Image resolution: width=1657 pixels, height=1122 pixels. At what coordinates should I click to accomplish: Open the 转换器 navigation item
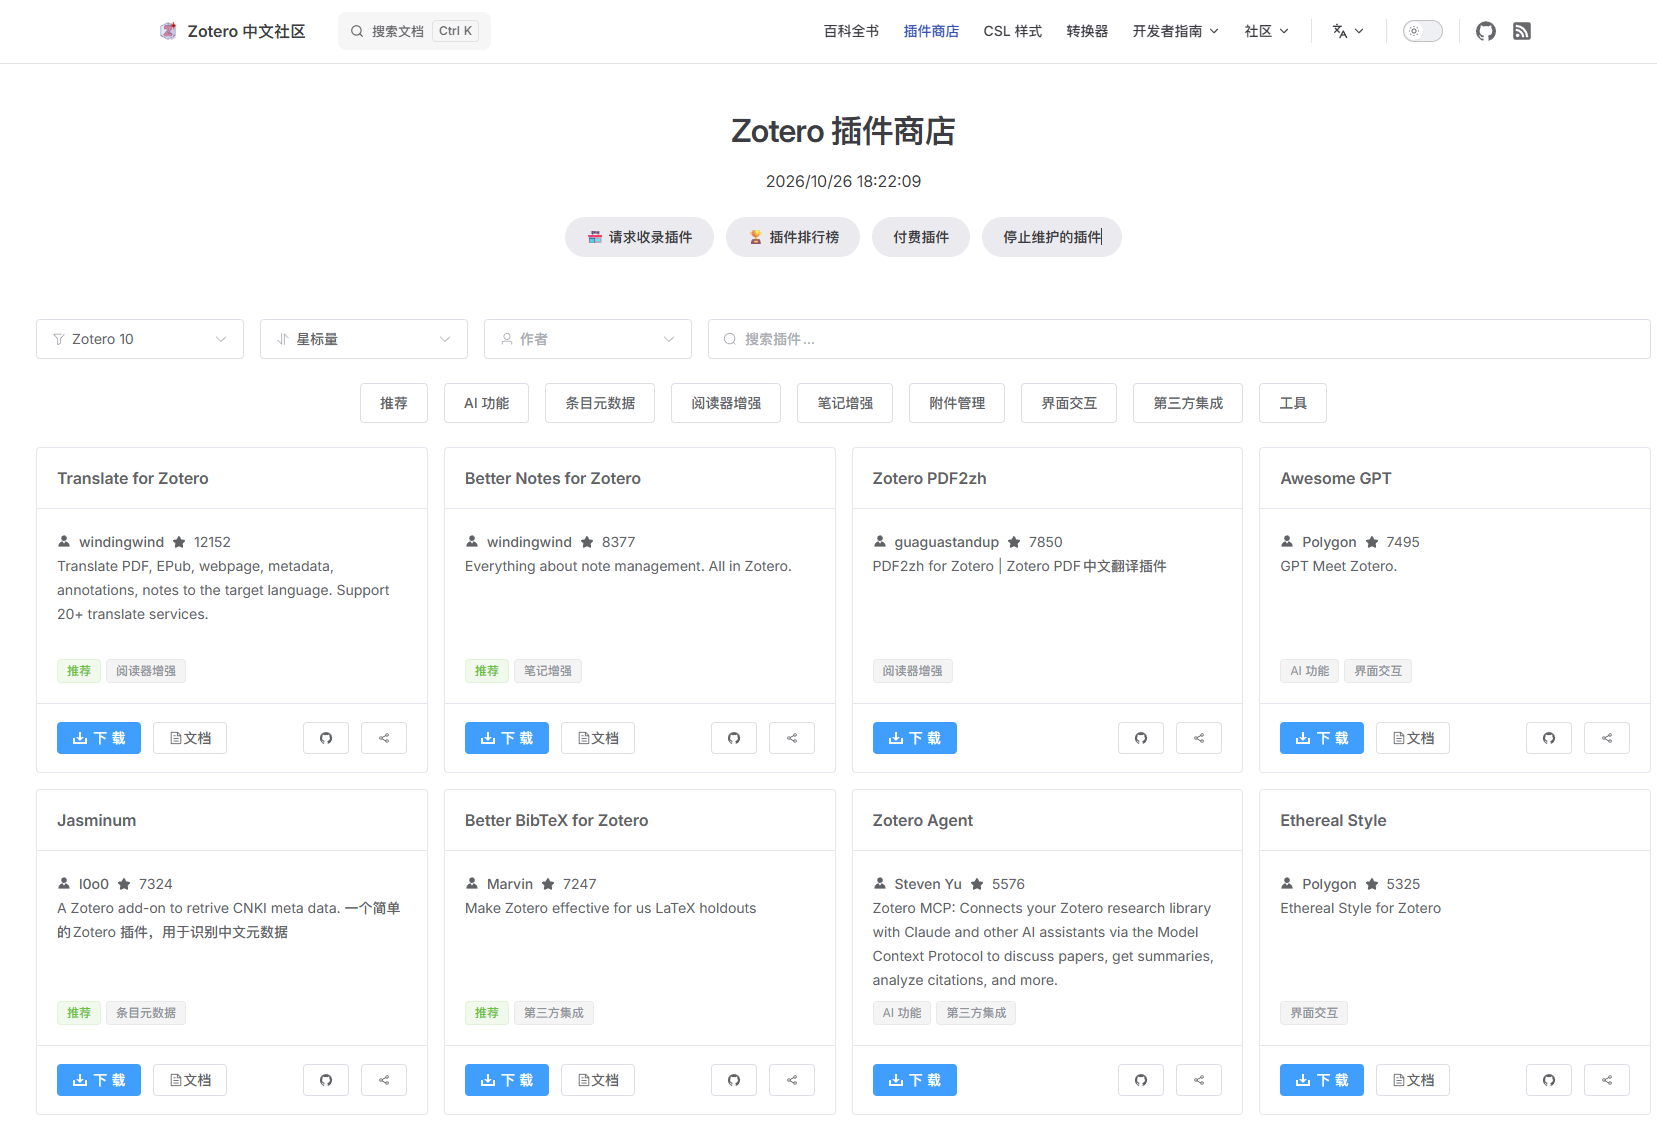click(x=1087, y=31)
